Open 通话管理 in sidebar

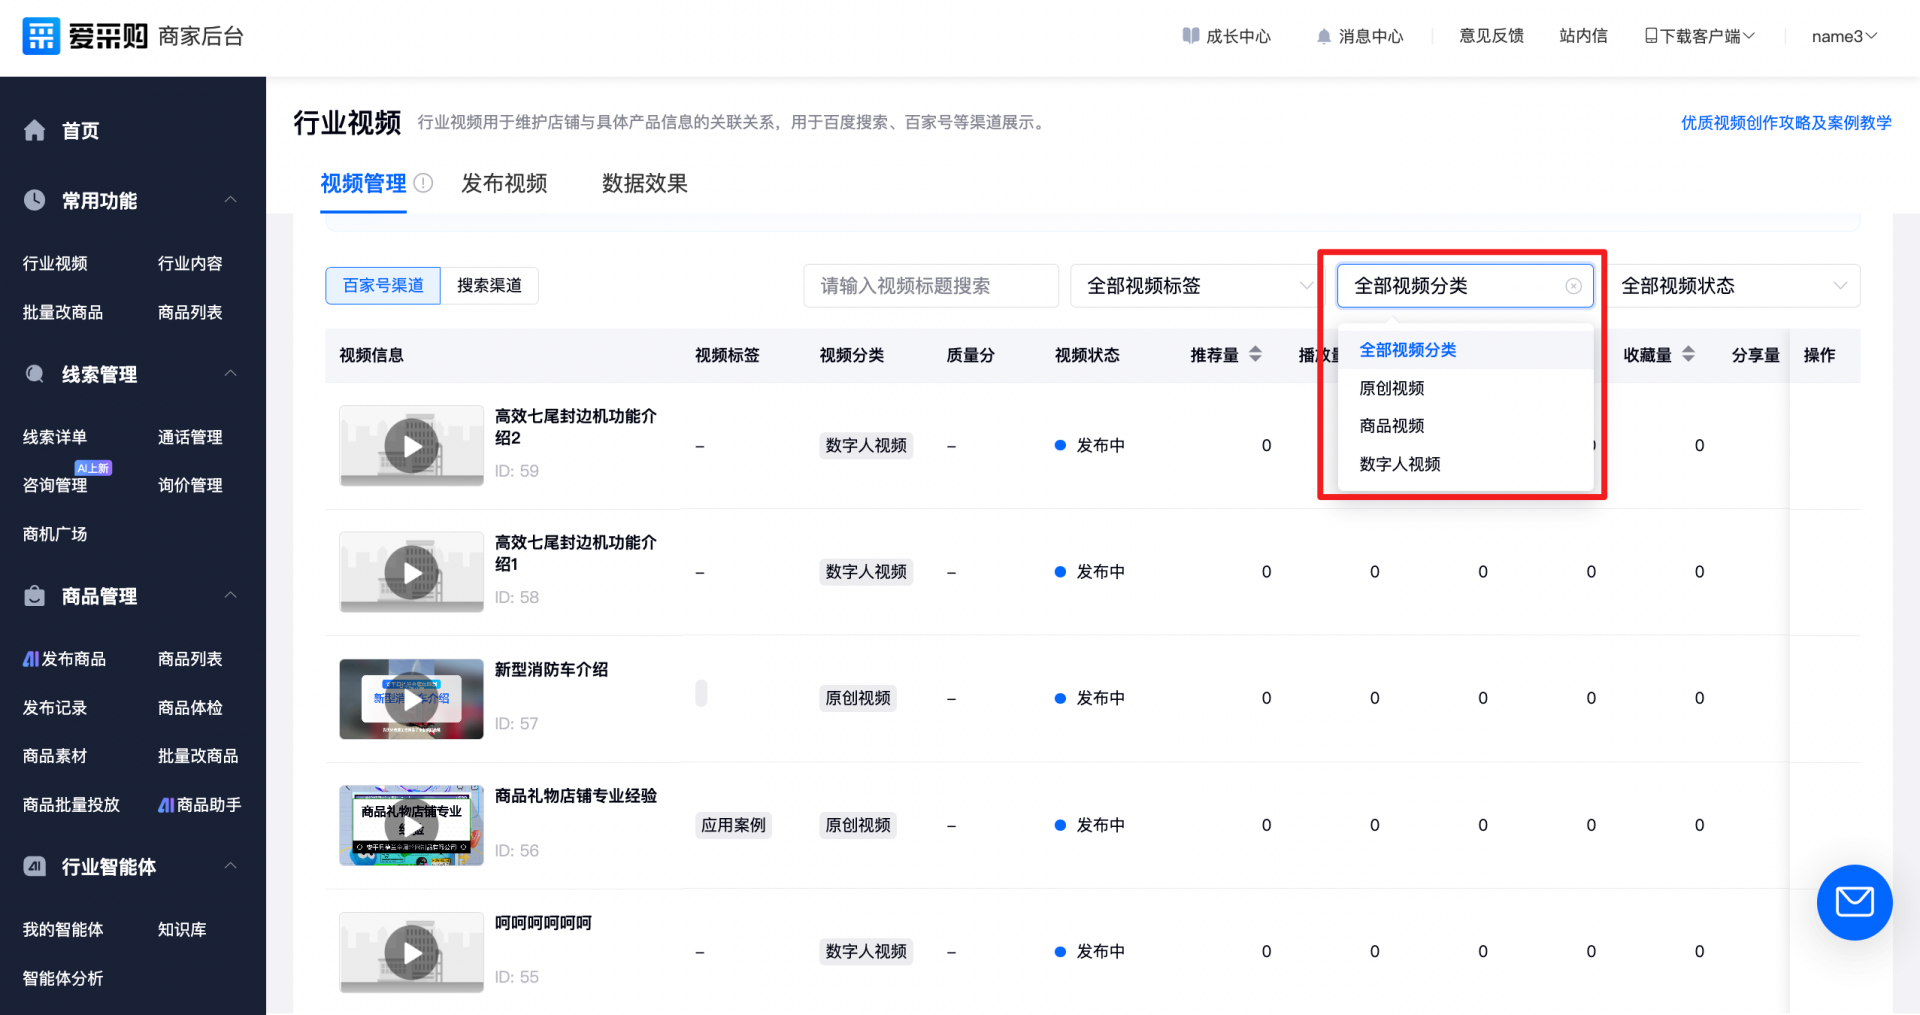[x=190, y=437]
